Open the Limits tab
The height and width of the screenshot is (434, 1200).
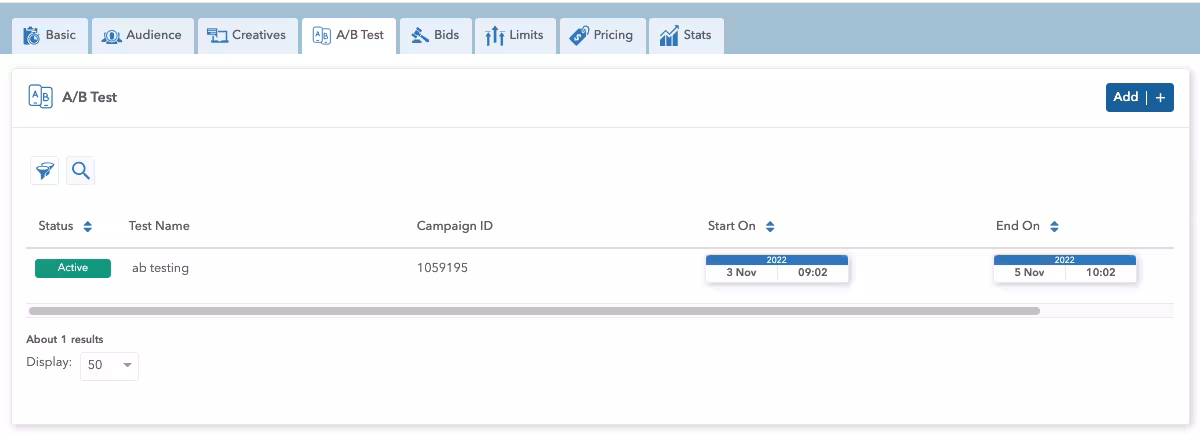(x=514, y=36)
